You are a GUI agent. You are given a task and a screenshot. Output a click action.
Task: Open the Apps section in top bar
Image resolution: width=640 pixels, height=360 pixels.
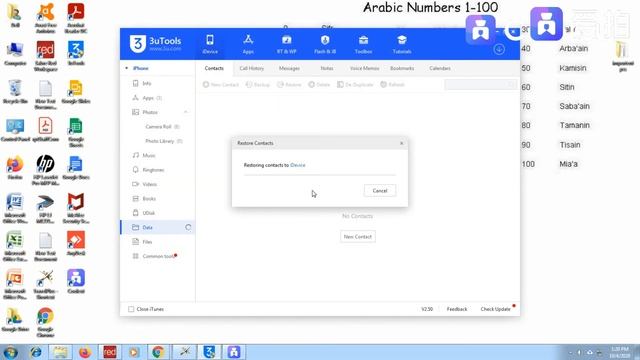pyautogui.click(x=248, y=44)
